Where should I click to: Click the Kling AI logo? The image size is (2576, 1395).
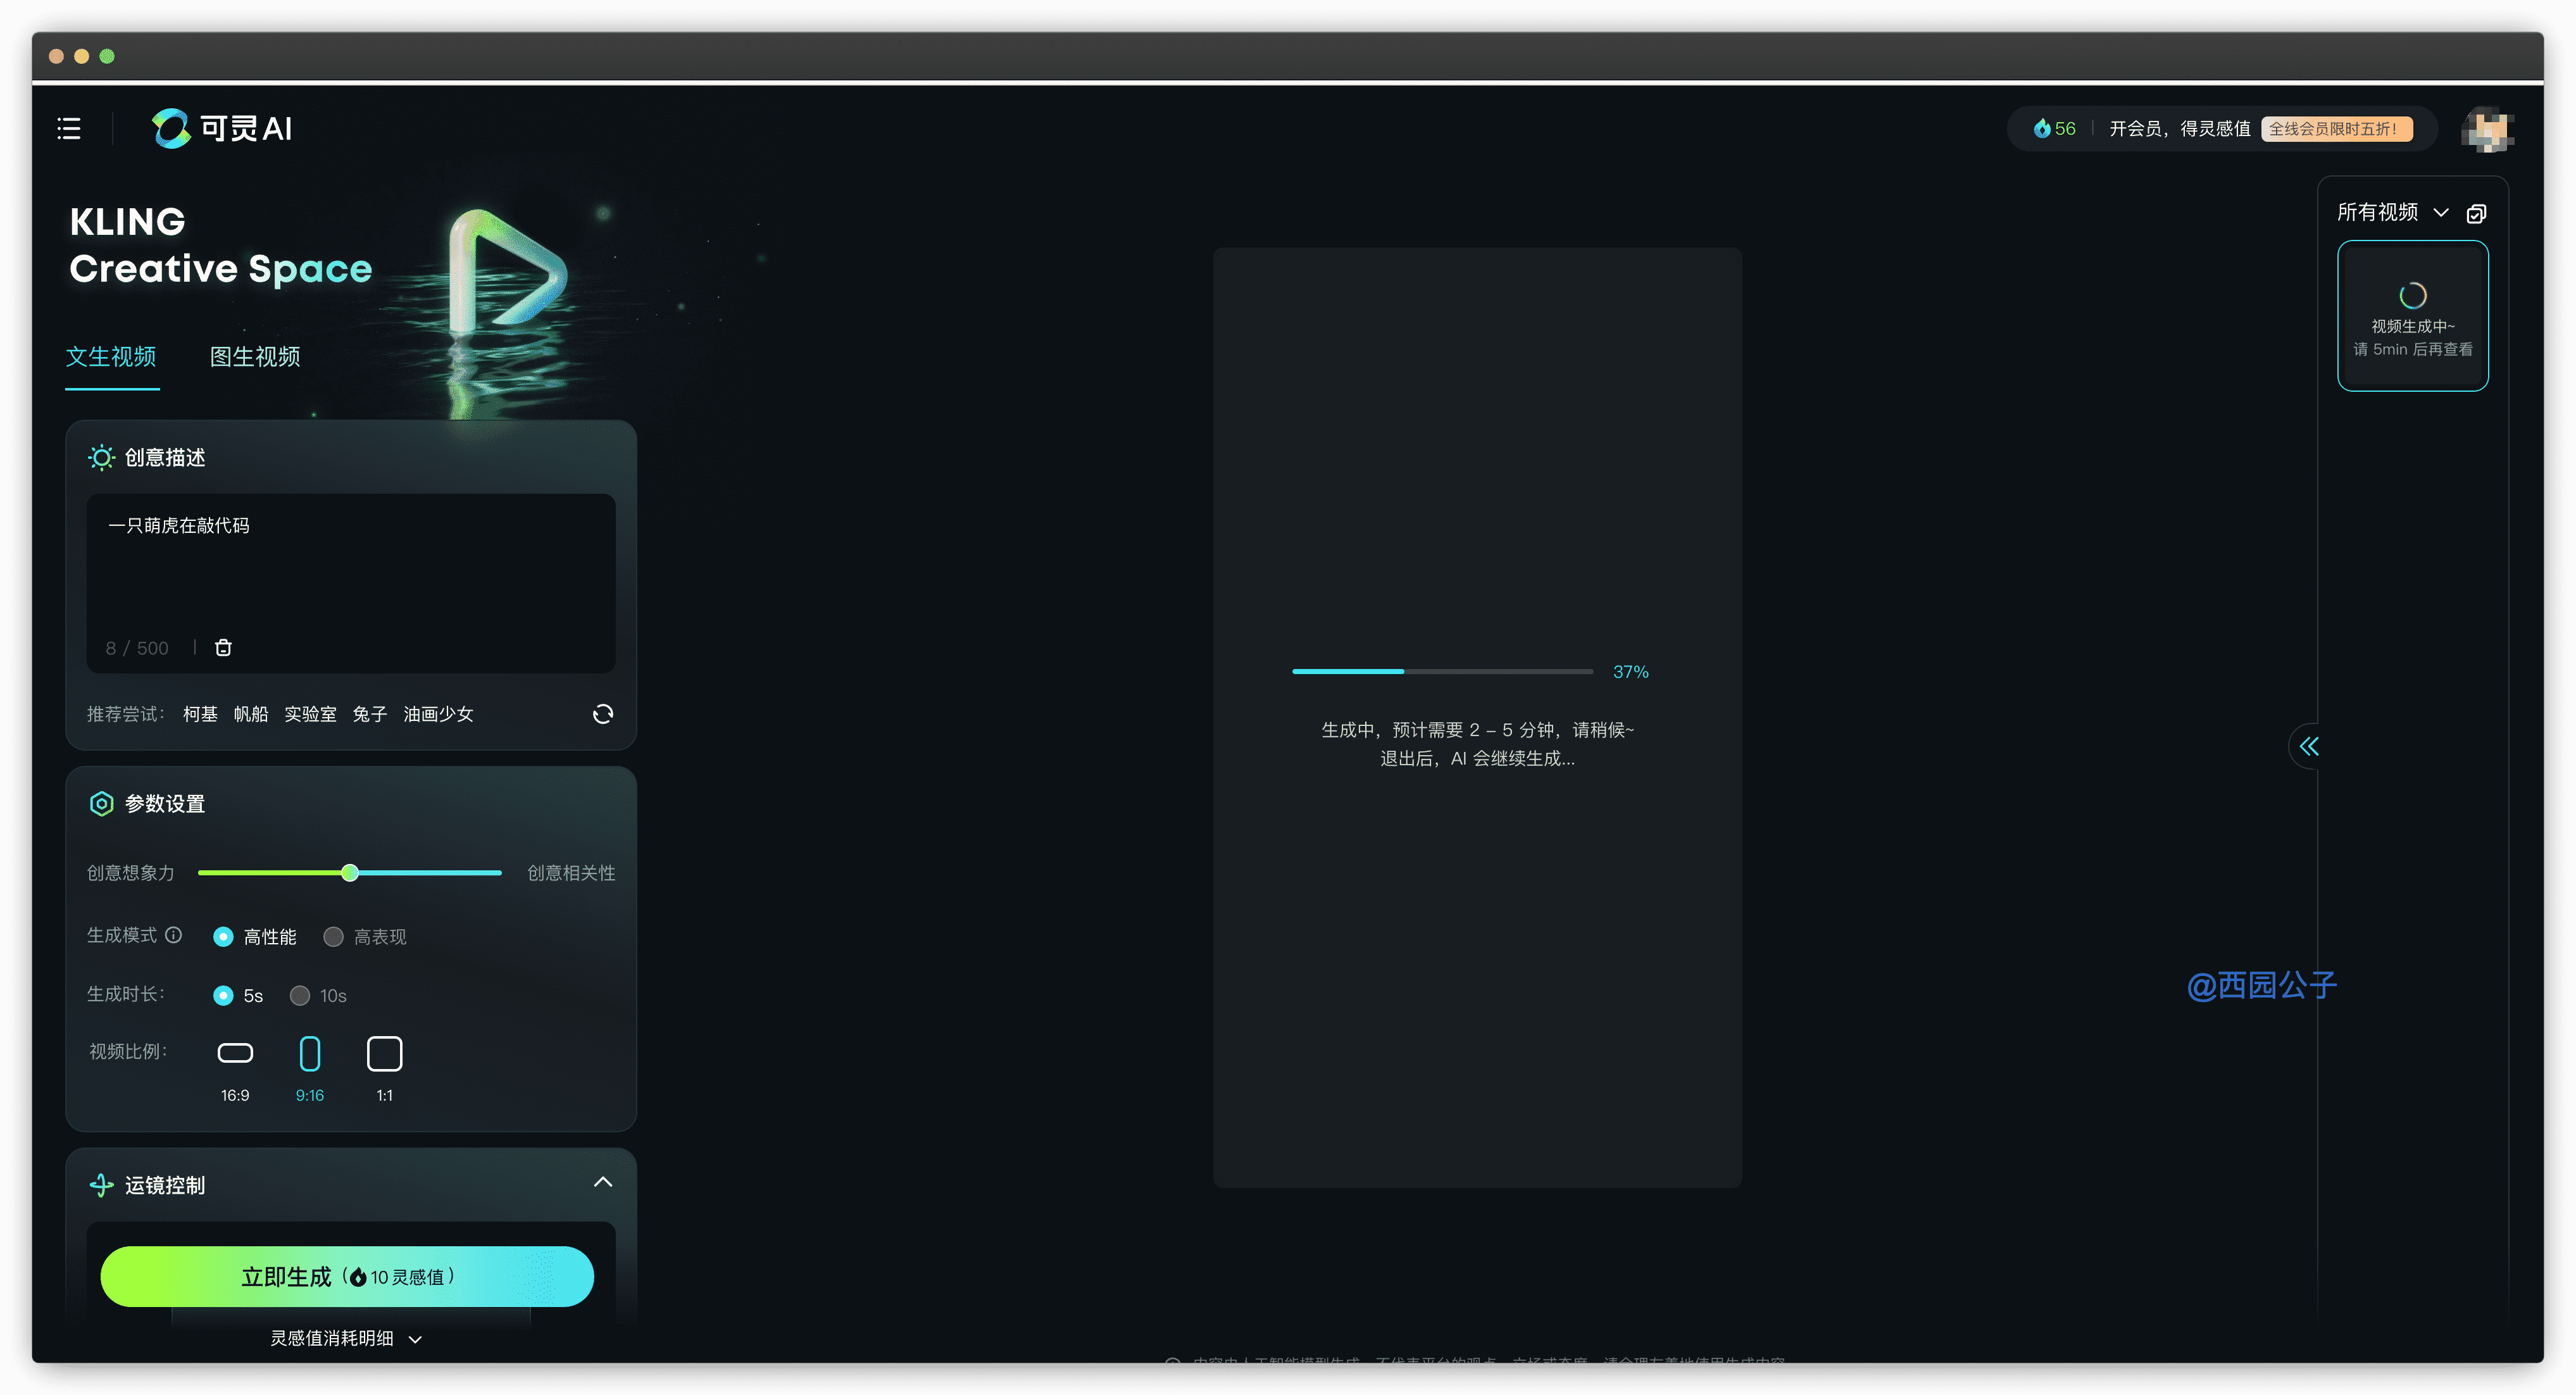(222, 128)
